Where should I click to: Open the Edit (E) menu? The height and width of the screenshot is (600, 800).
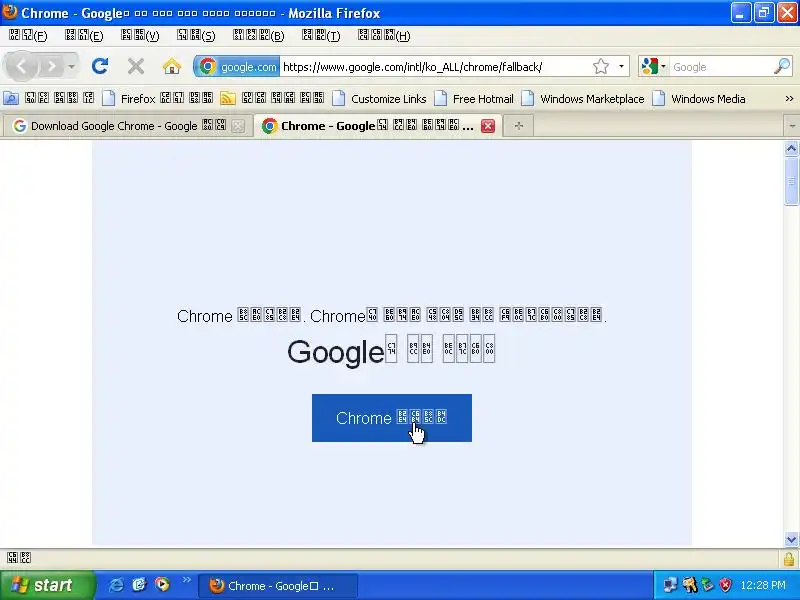[x=84, y=36]
